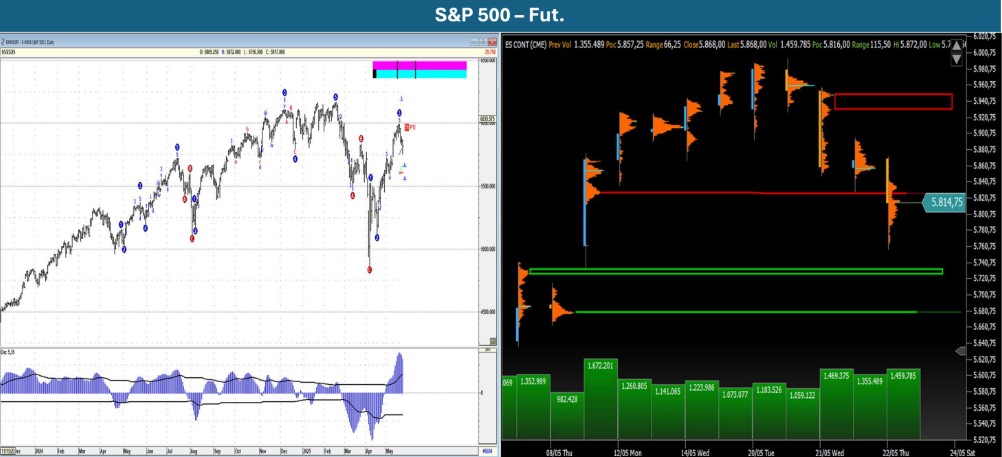Click the volume bar labeled 1.672.201
Image resolution: width=1002 pixels, height=457 pixels.
click(x=601, y=399)
